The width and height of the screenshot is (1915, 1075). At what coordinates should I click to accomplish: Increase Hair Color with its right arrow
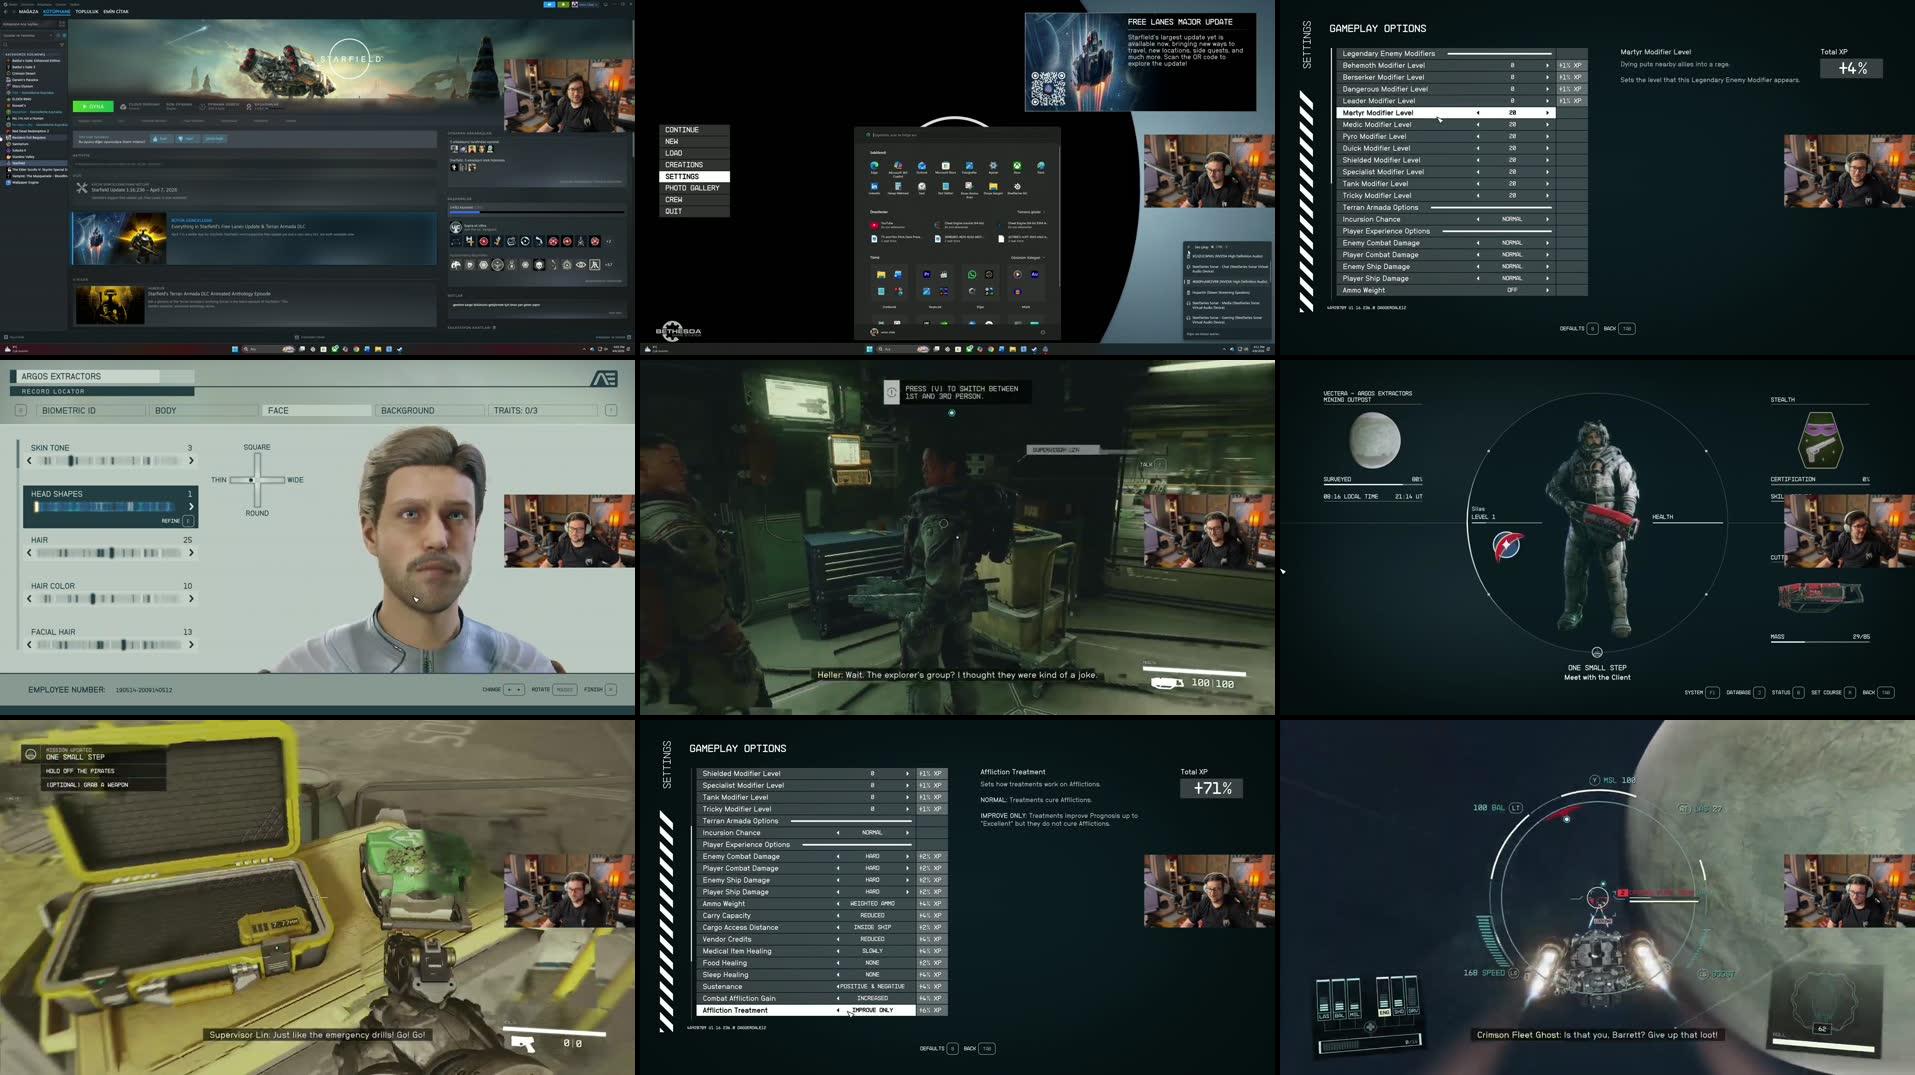pyautogui.click(x=191, y=599)
